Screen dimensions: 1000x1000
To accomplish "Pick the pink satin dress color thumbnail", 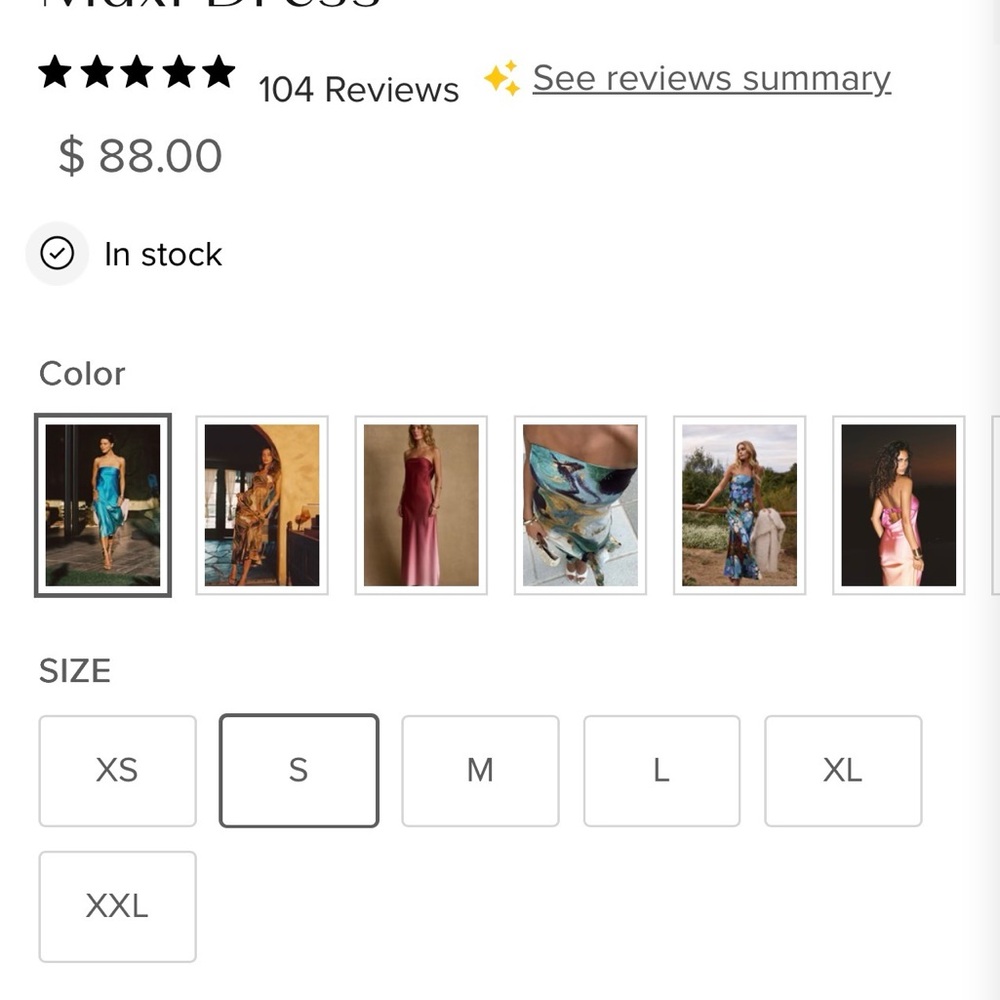I will coord(899,505).
